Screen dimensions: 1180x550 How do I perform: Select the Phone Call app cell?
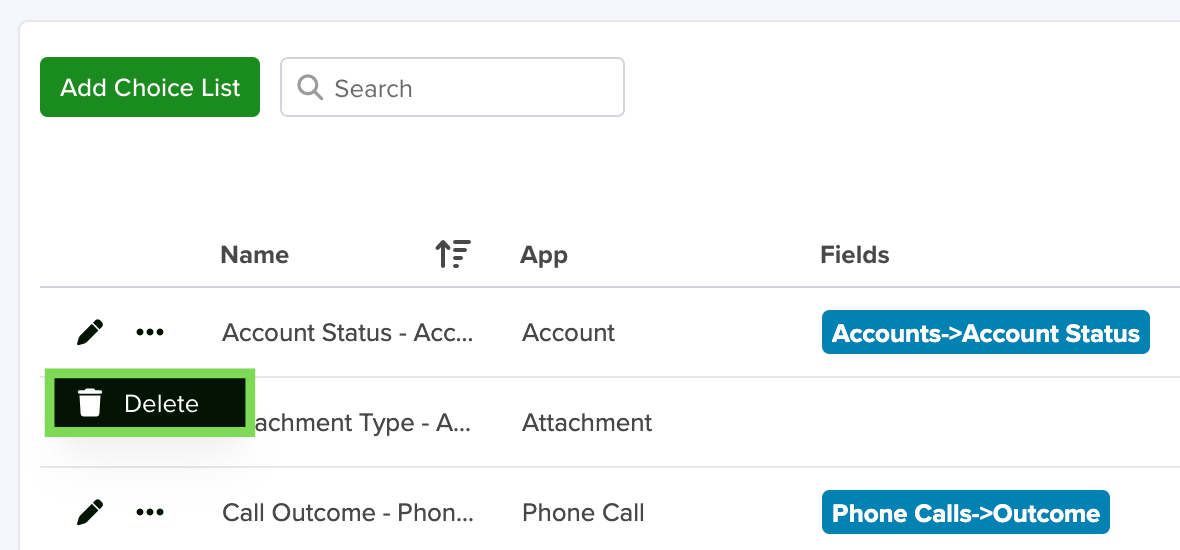point(583,513)
